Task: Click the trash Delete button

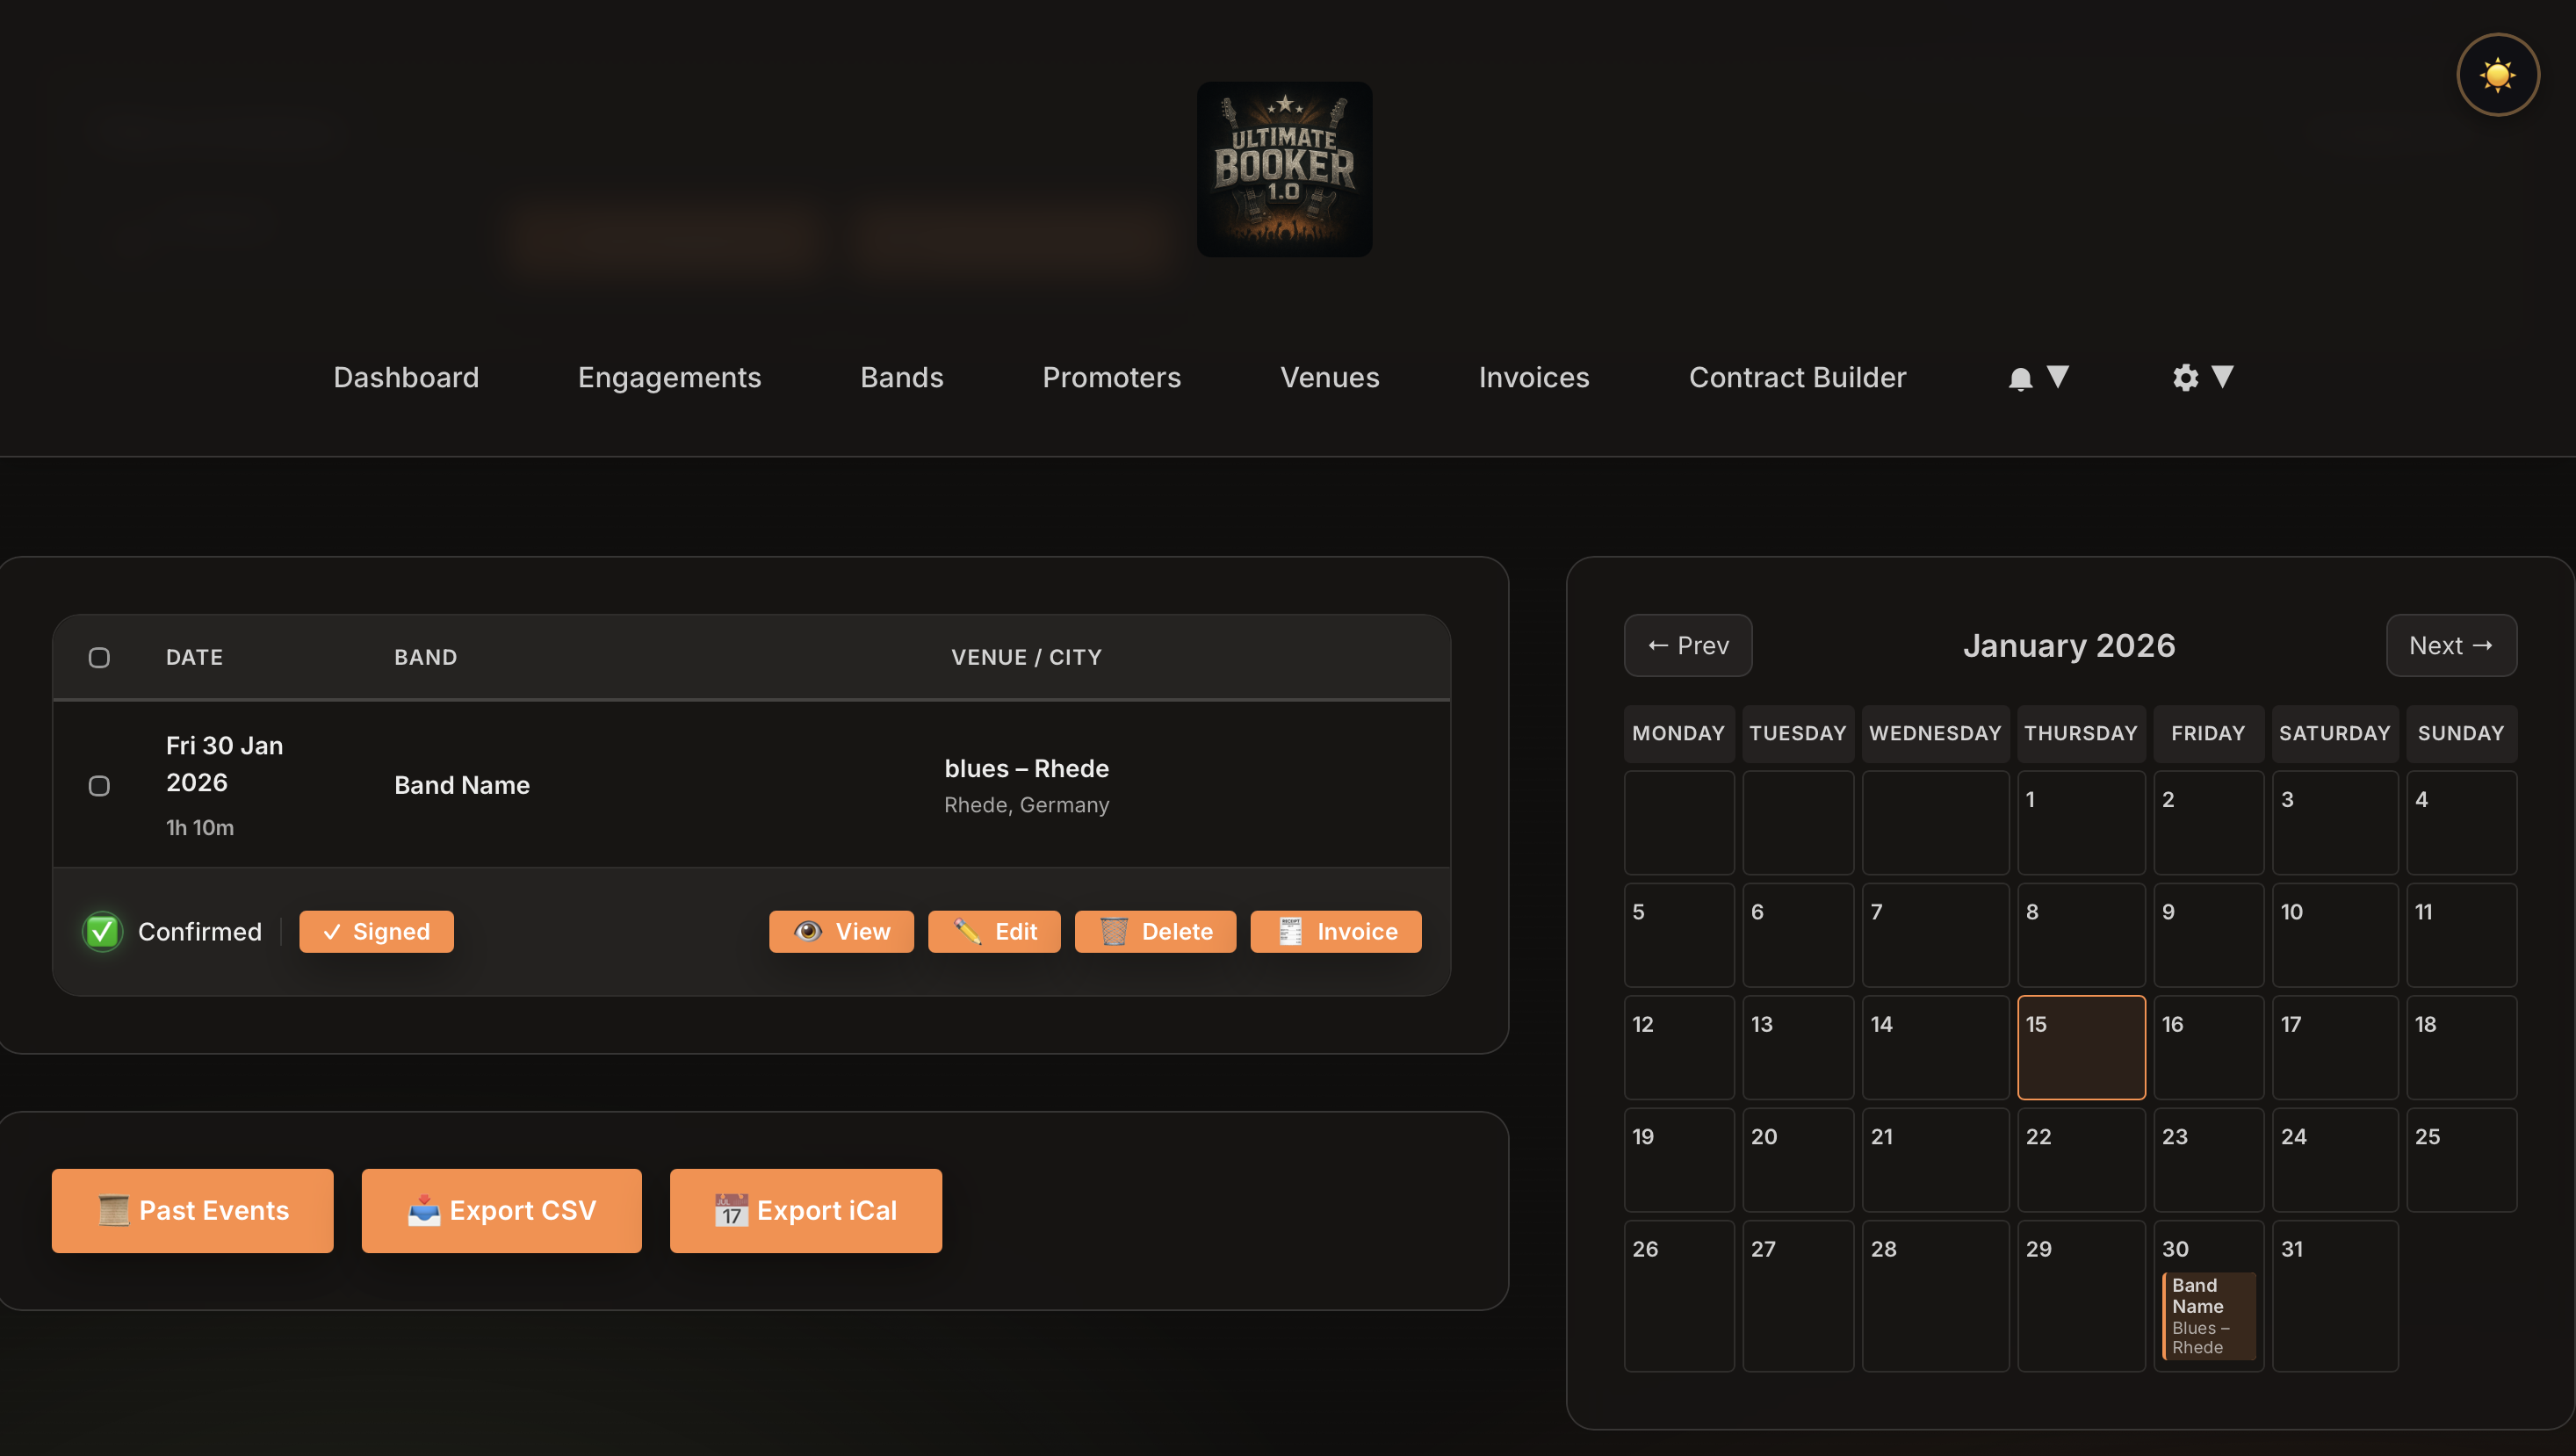Action: (x=1154, y=931)
